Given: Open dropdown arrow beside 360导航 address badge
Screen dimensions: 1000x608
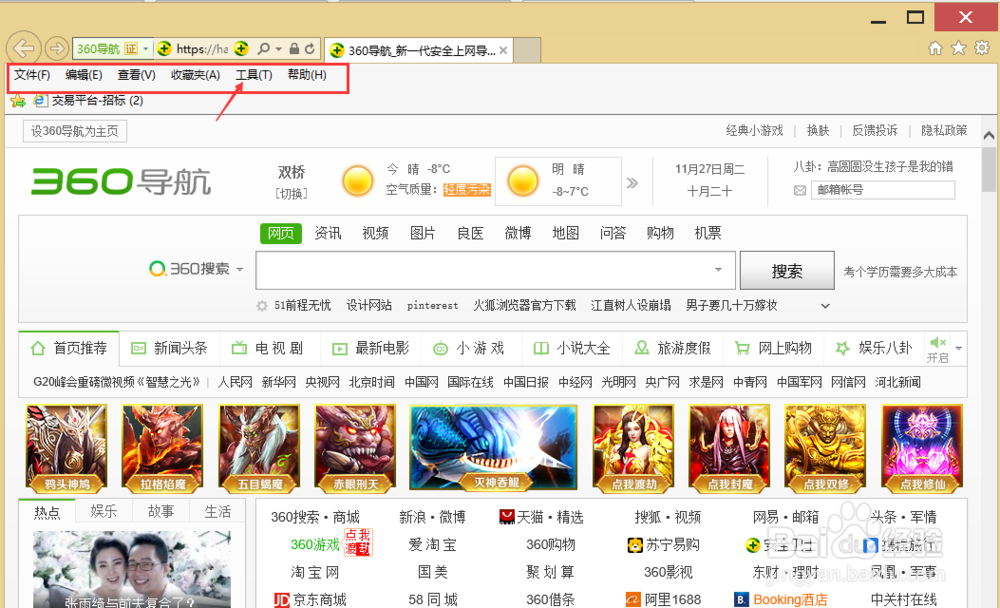Looking at the screenshot, I should pyautogui.click(x=146, y=48).
